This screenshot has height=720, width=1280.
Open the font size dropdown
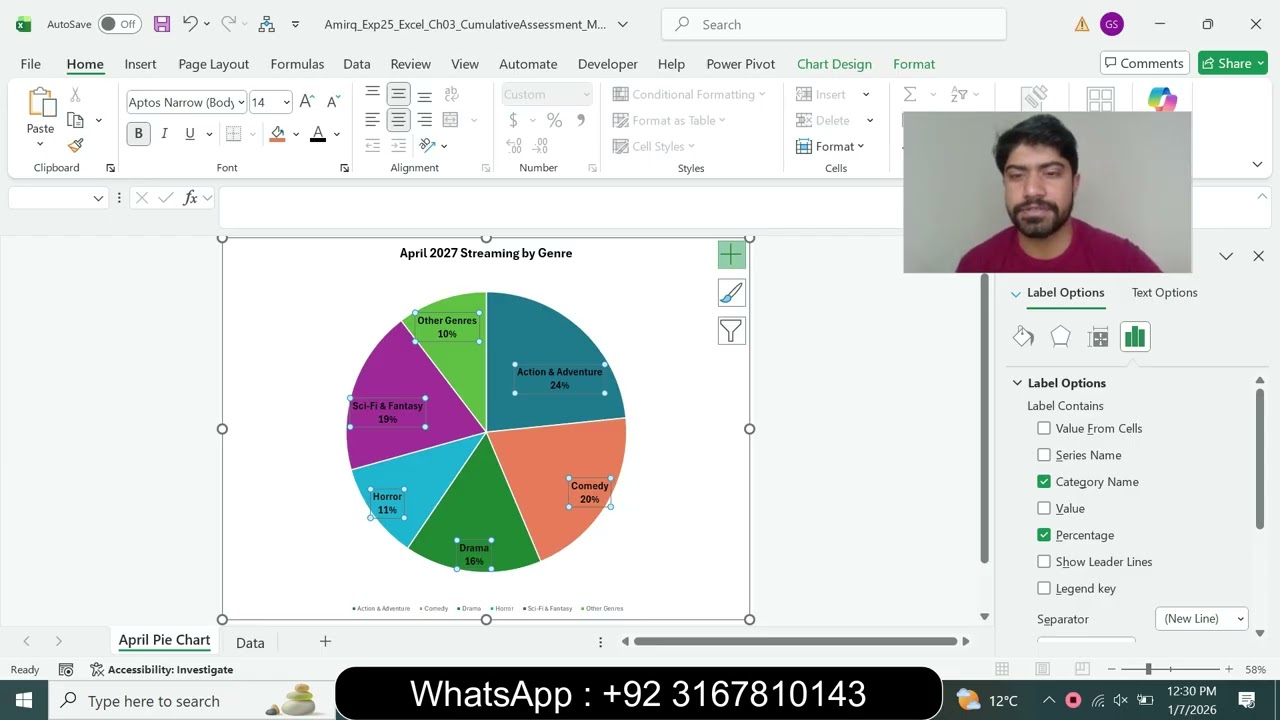[286, 102]
